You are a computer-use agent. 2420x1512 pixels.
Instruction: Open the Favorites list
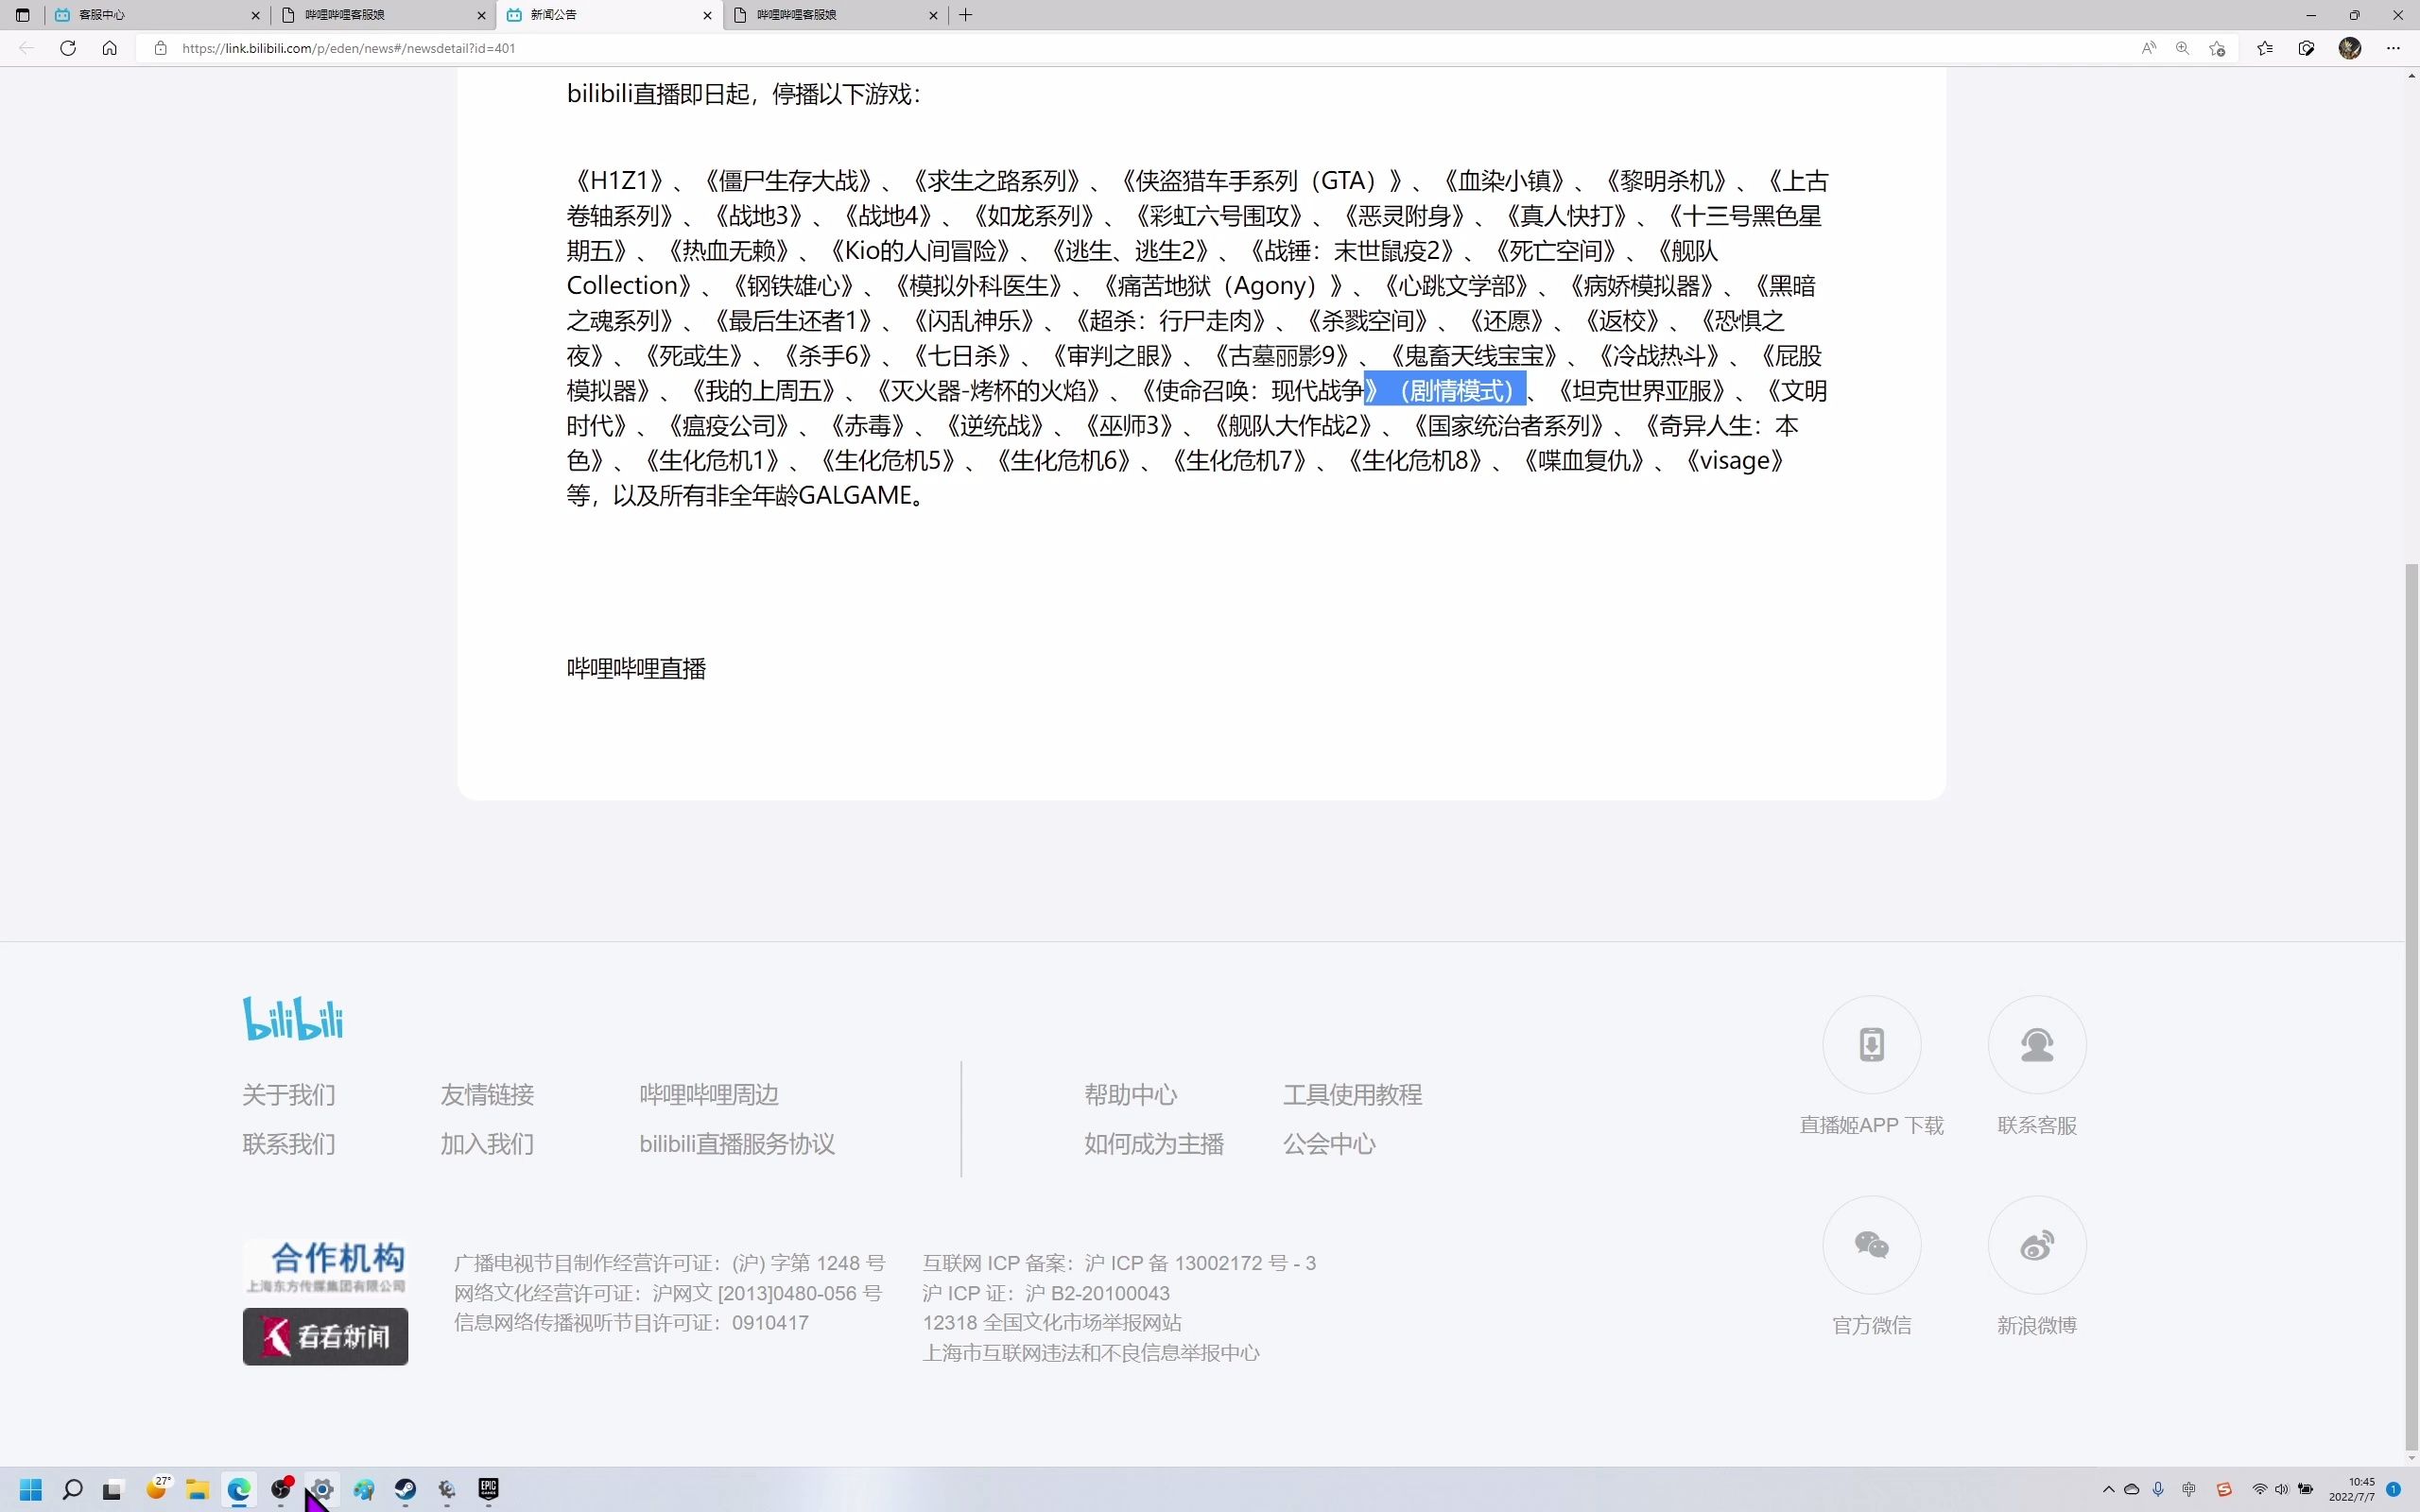pyautogui.click(x=2265, y=48)
